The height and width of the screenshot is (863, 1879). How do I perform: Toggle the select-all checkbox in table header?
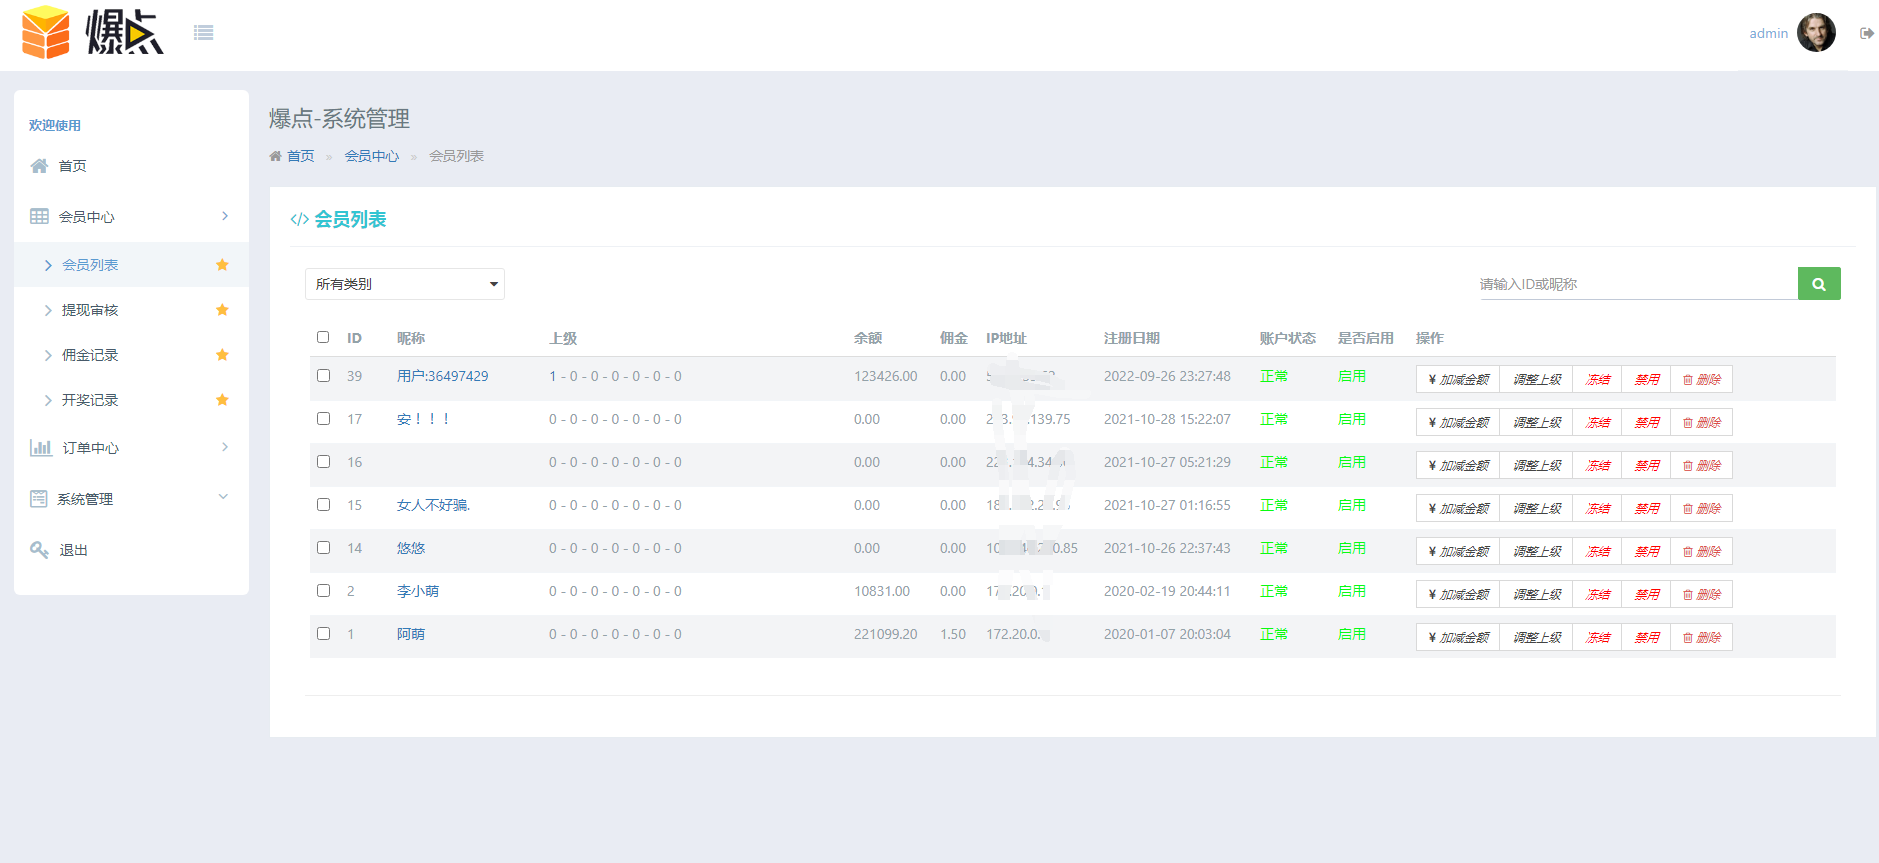pos(323,337)
